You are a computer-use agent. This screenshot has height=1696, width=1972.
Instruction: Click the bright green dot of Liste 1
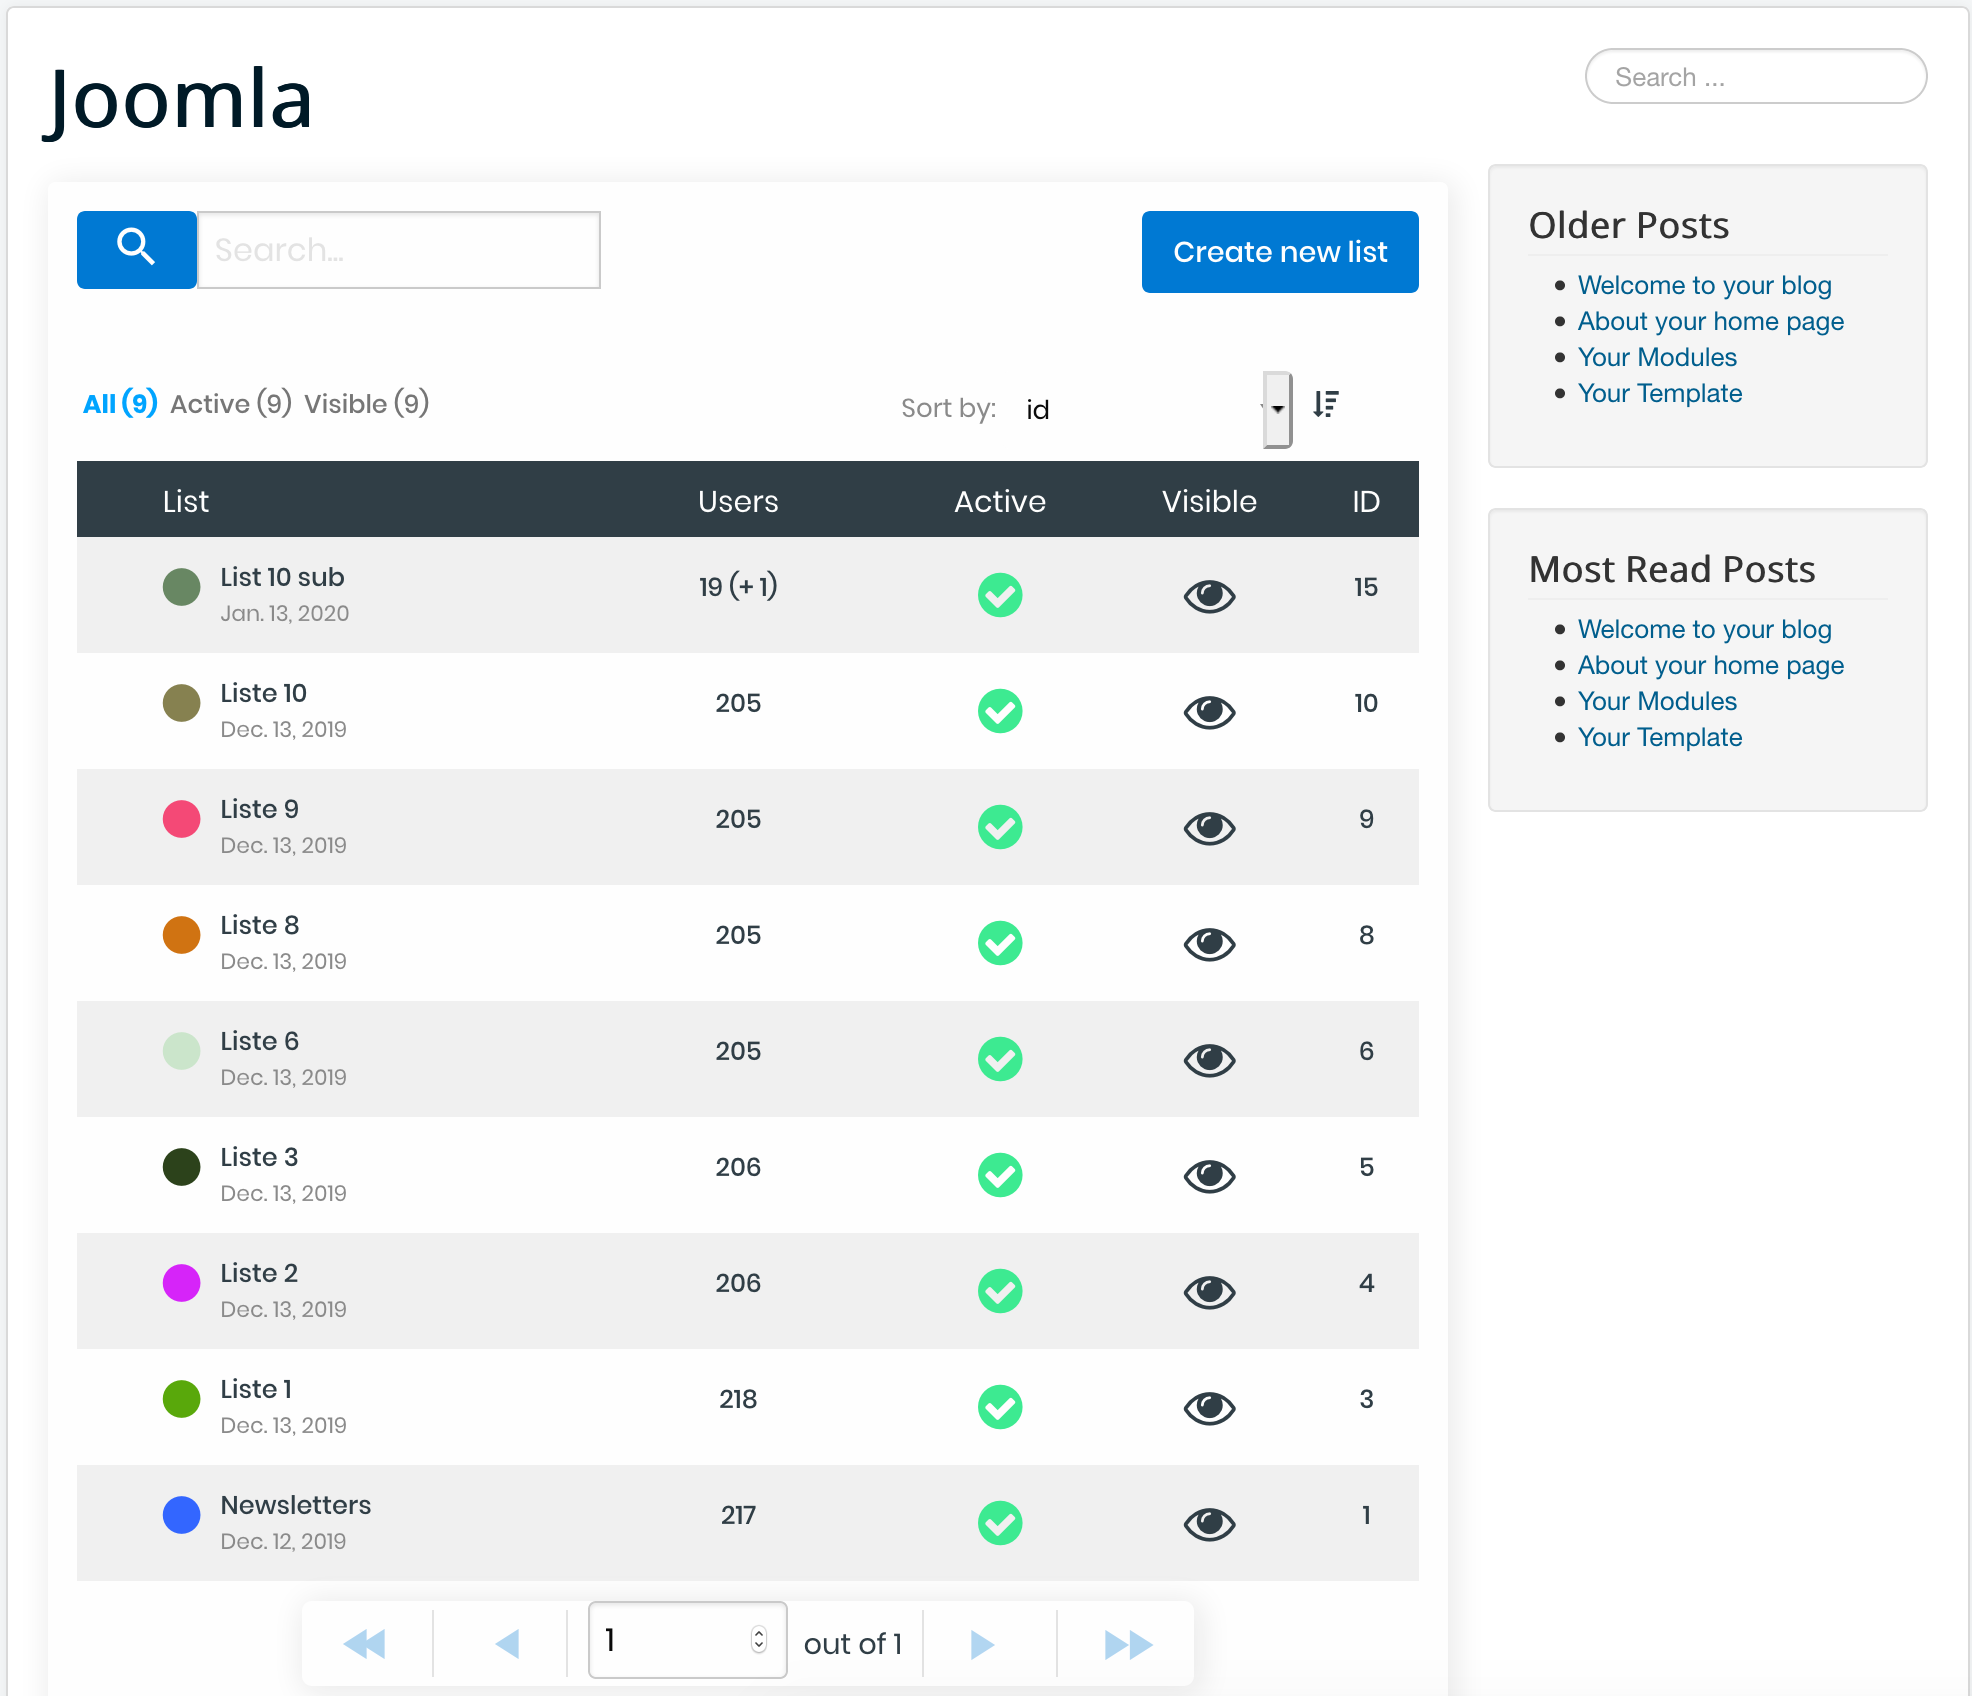click(x=181, y=1399)
